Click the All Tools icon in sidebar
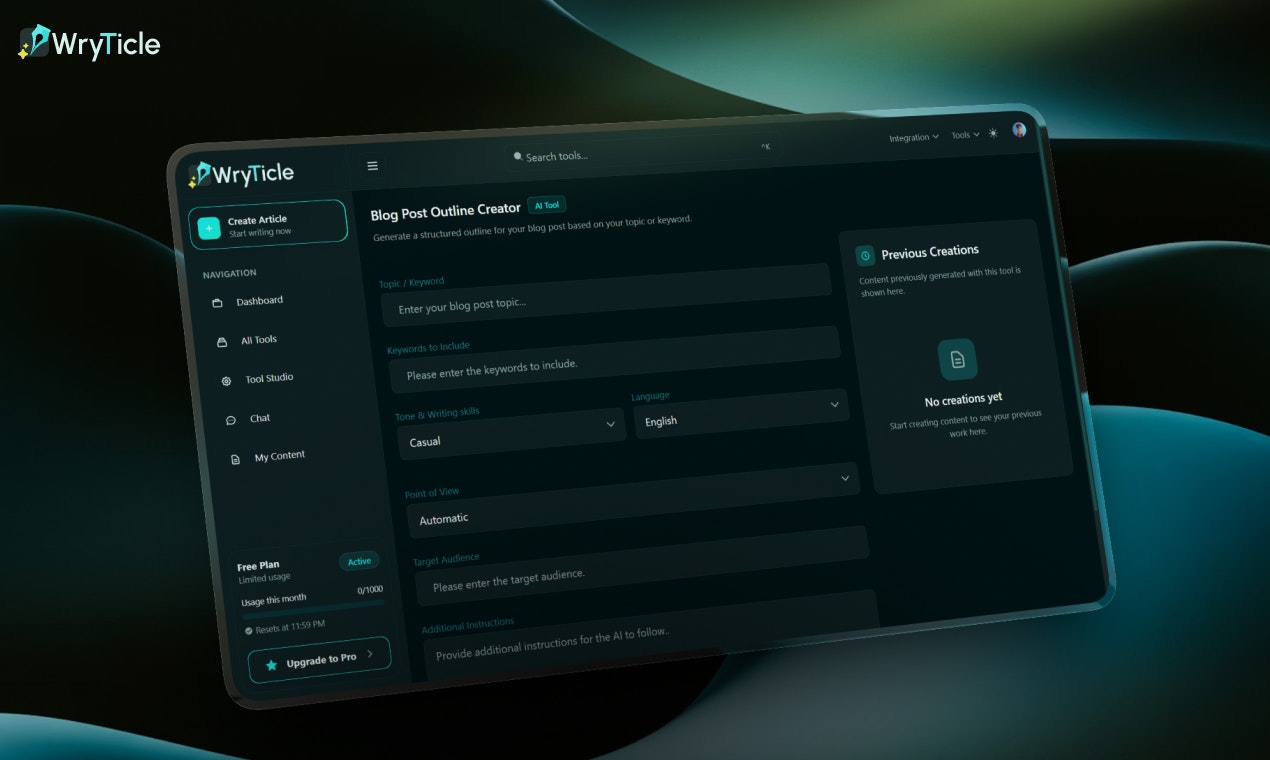This screenshot has height=760, width=1270. pyautogui.click(x=222, y=342)
